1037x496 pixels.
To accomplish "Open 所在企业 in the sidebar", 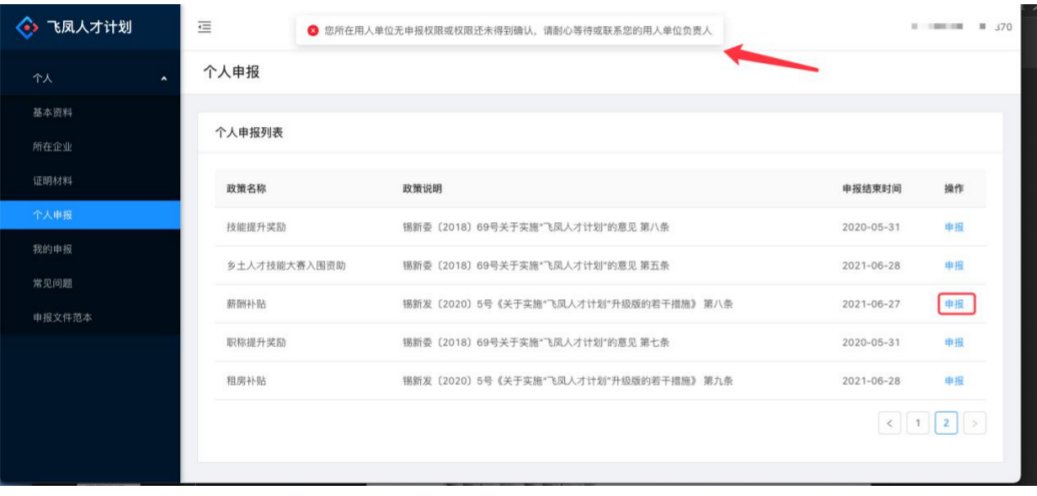I will (53, 147).
